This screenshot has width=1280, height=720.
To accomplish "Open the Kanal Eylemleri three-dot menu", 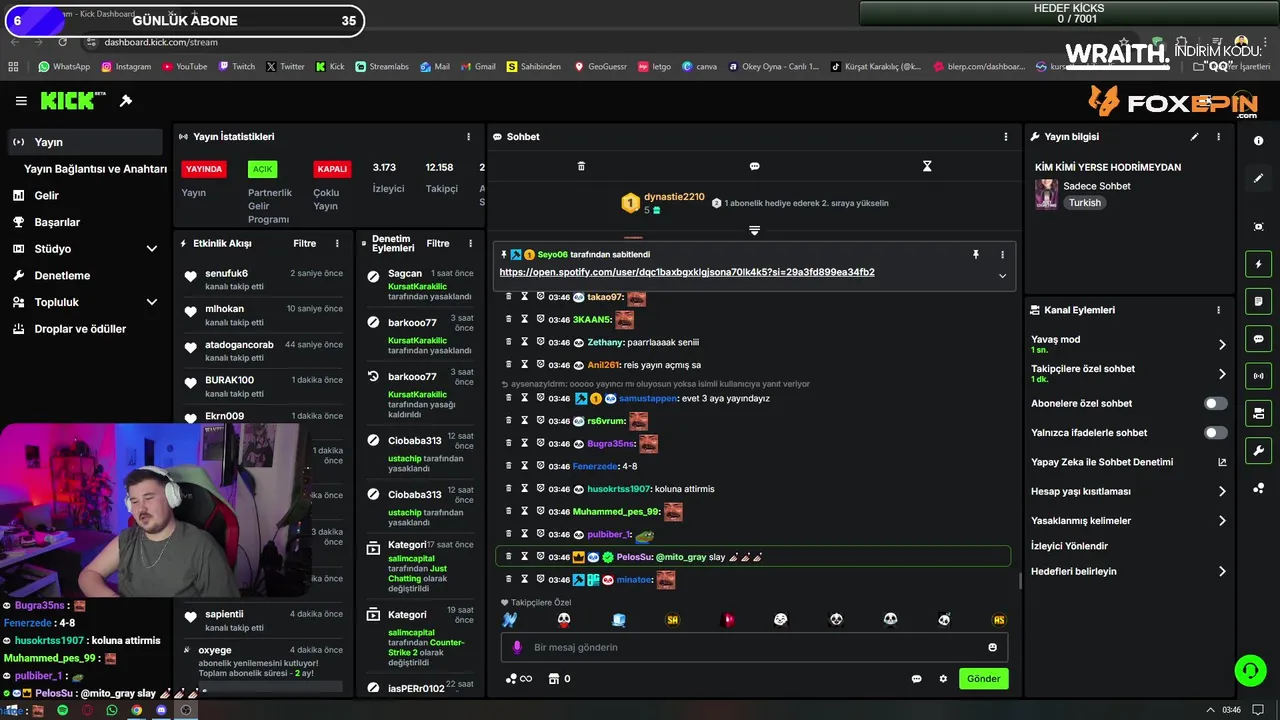I will coord(1218,310).
